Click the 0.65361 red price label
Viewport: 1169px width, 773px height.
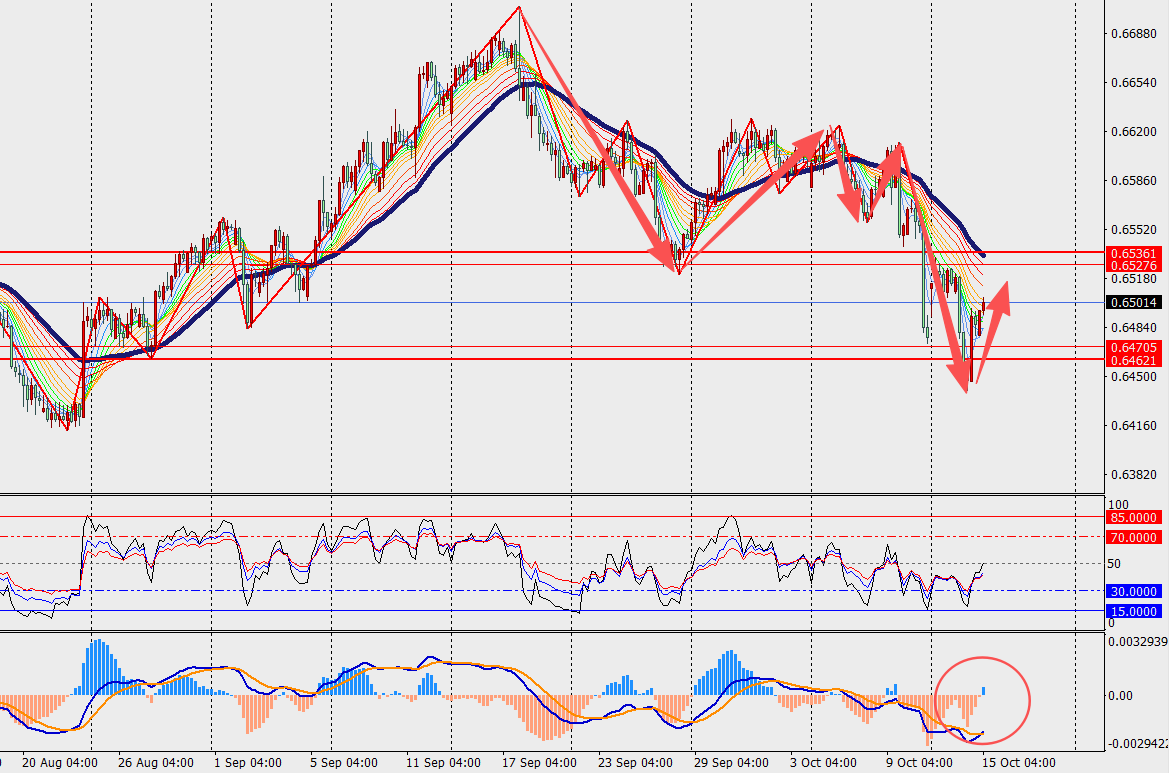pos(1134,253)
